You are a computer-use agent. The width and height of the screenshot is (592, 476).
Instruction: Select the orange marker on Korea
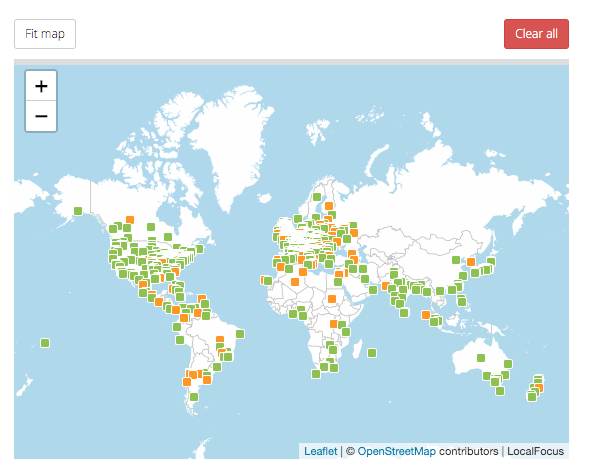[471, 262]
